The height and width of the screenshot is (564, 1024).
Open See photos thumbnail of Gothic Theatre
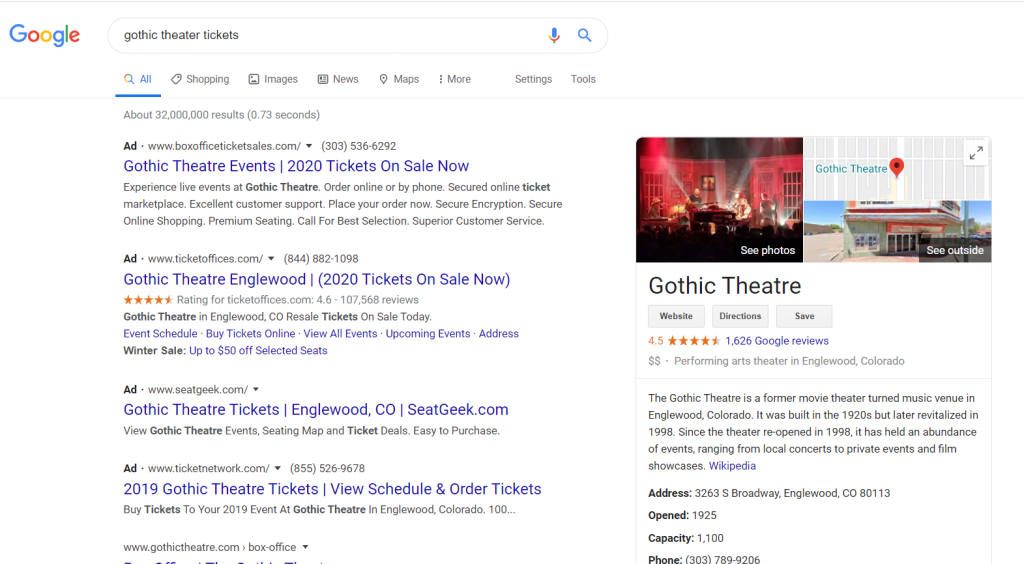tap(719, 200)
